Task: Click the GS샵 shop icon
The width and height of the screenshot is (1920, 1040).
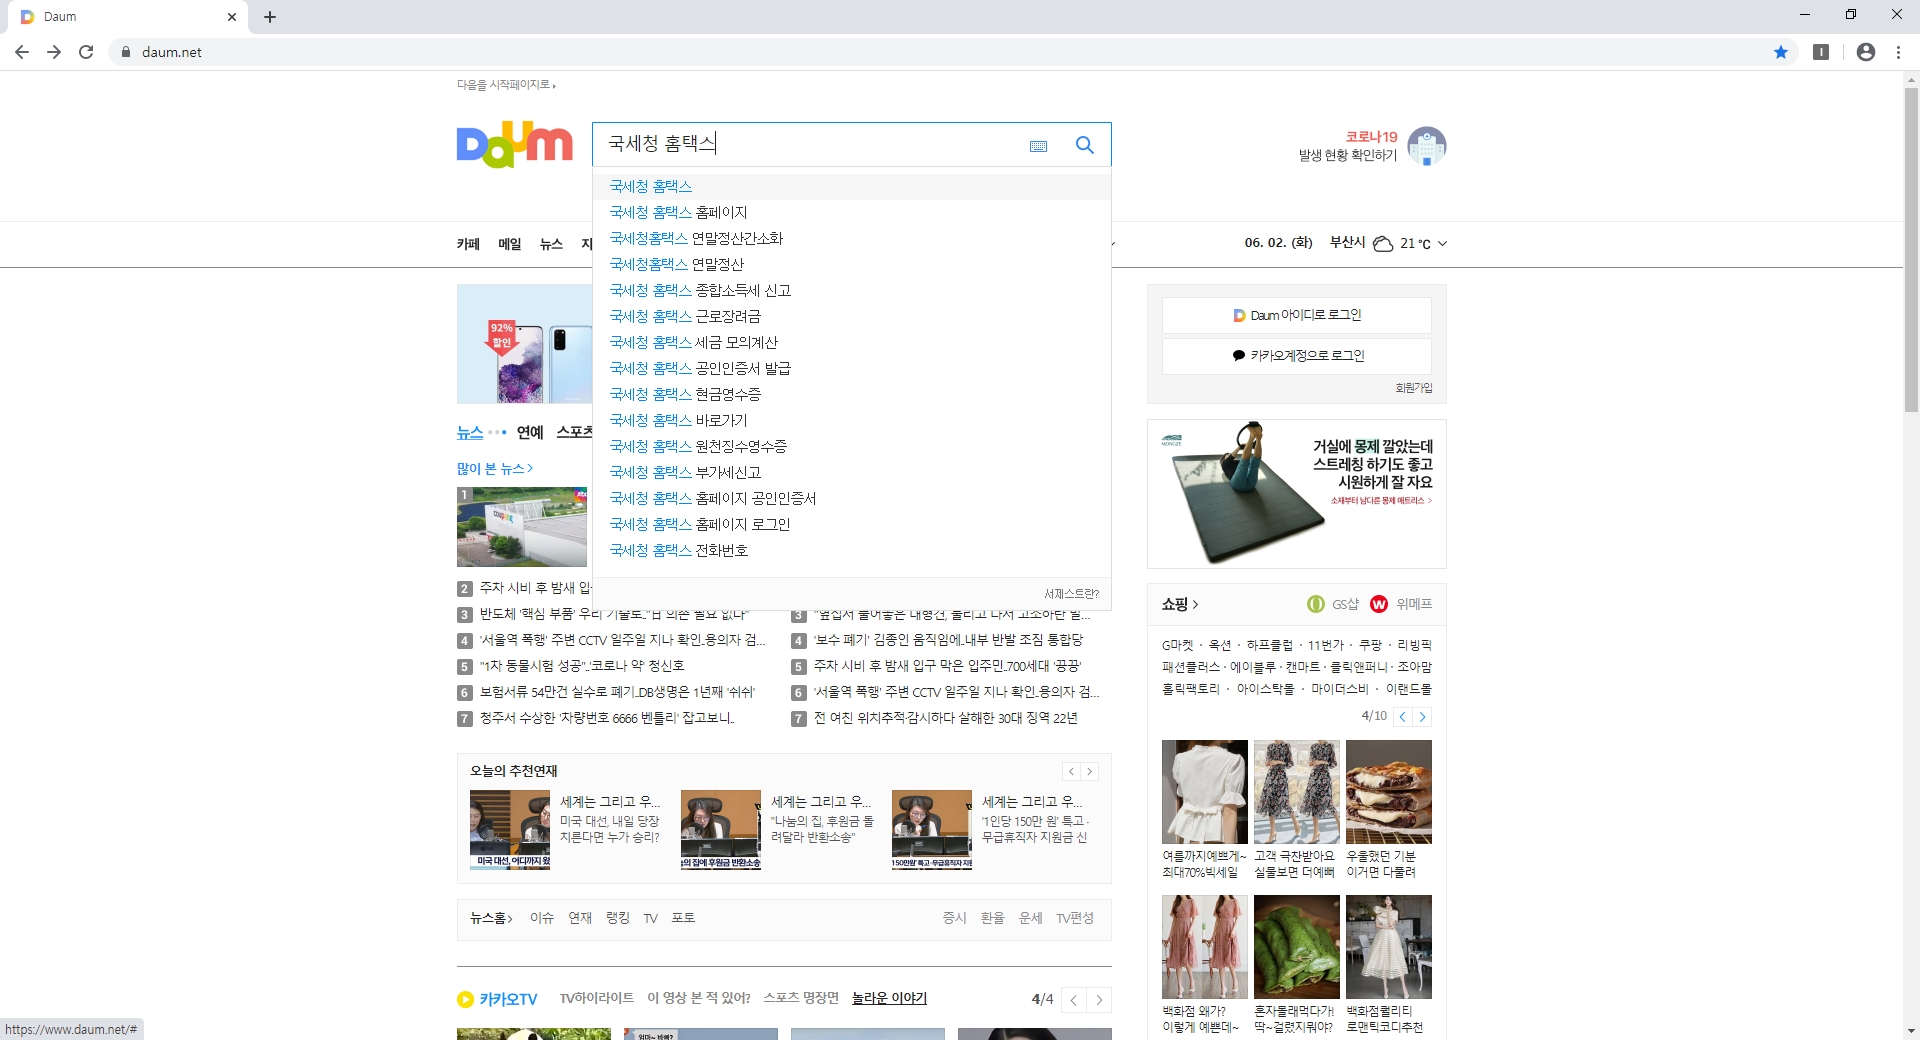Action: click(x=1316, y=604)
